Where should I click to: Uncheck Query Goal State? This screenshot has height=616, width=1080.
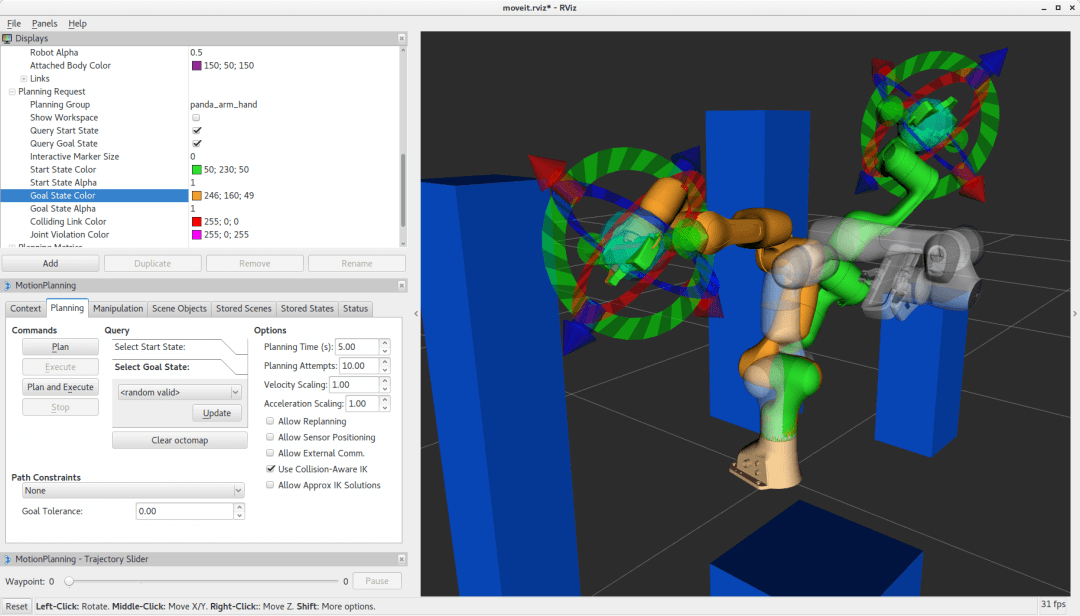coord(196,143)
